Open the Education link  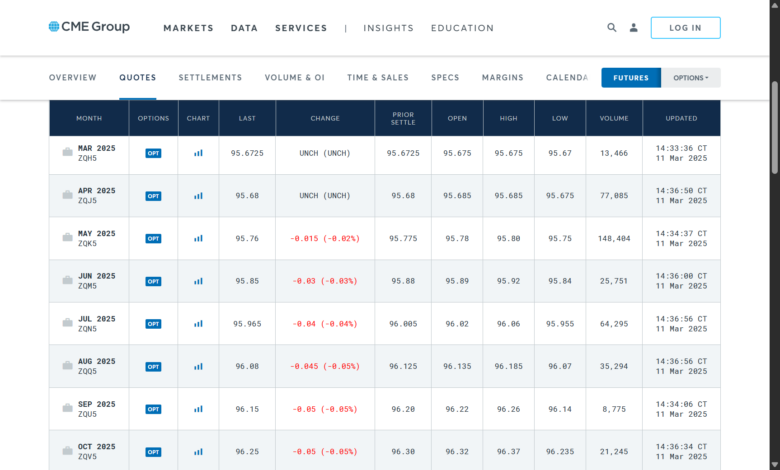462,28
